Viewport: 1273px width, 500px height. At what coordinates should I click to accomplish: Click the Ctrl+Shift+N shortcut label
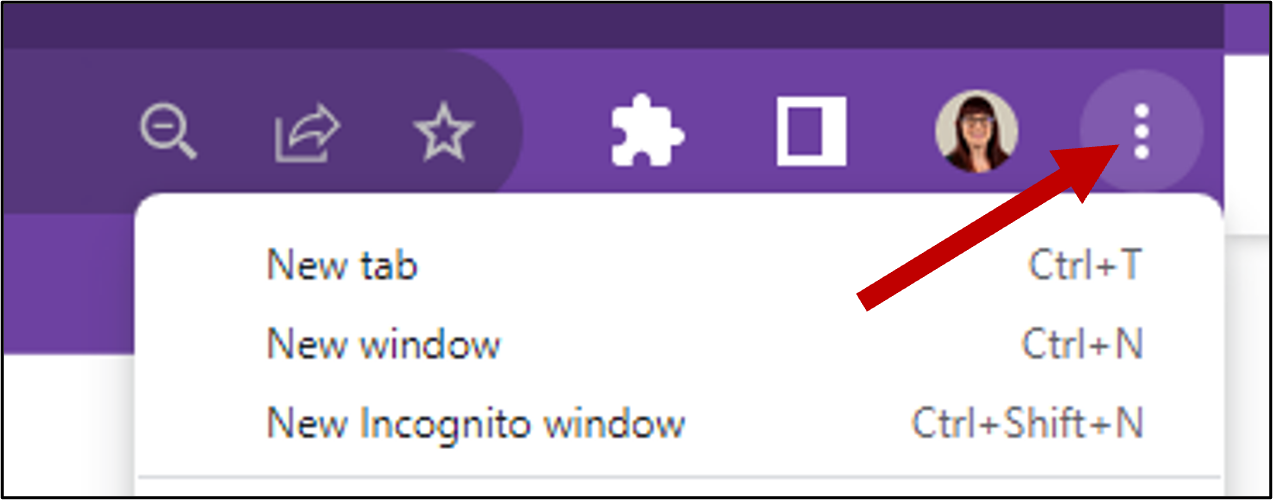pos(1027,423)
